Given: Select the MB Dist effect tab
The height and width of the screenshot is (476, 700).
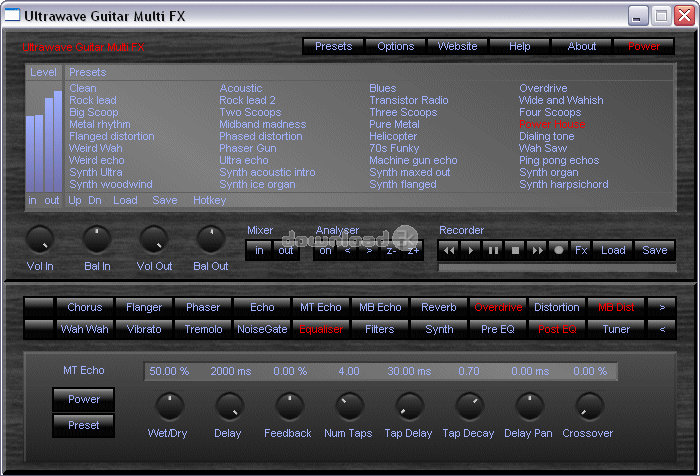Looking at the screenshot, I should coord(616,307).
